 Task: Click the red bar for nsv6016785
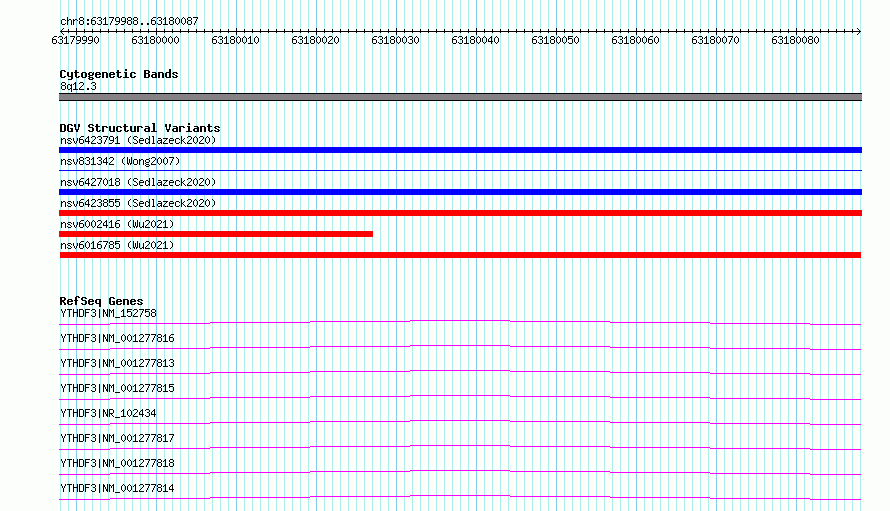460,255
